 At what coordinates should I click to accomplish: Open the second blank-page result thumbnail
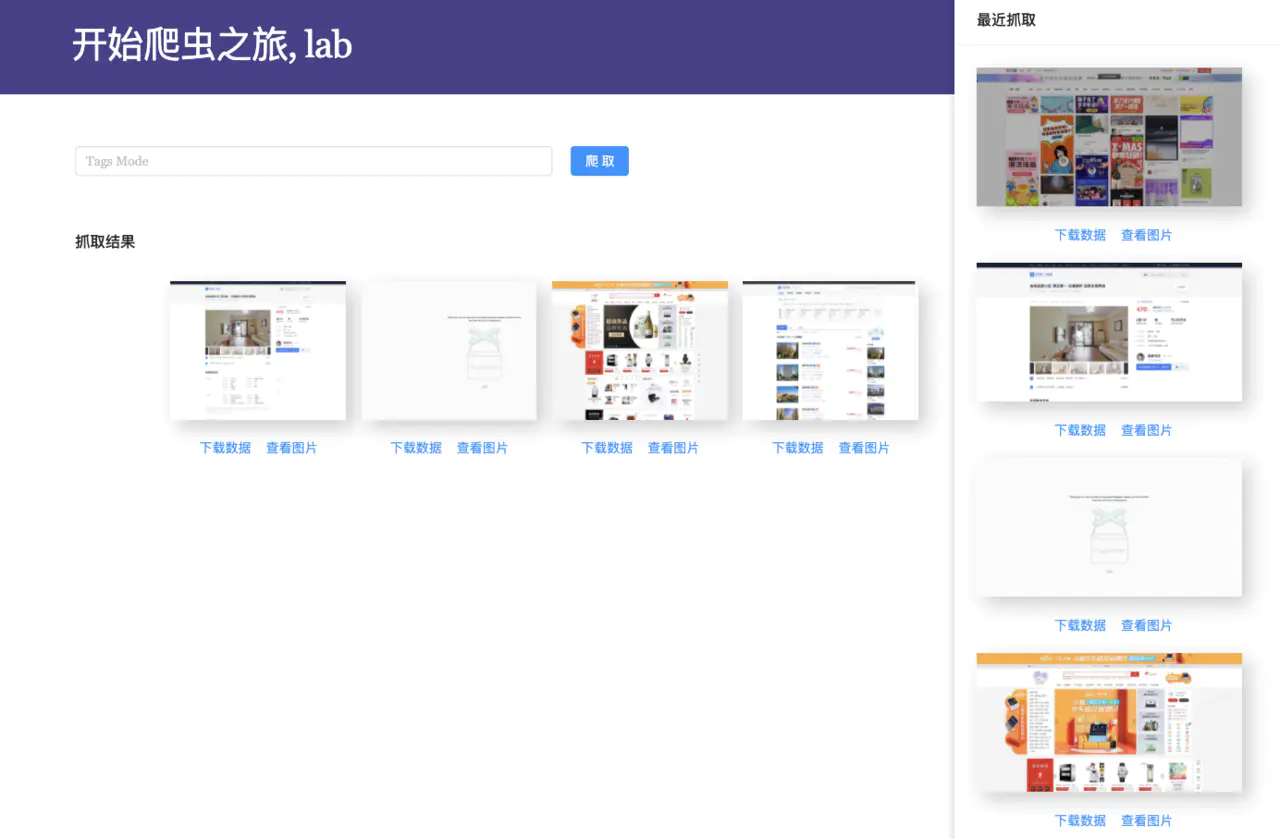(x=449, y=350)
